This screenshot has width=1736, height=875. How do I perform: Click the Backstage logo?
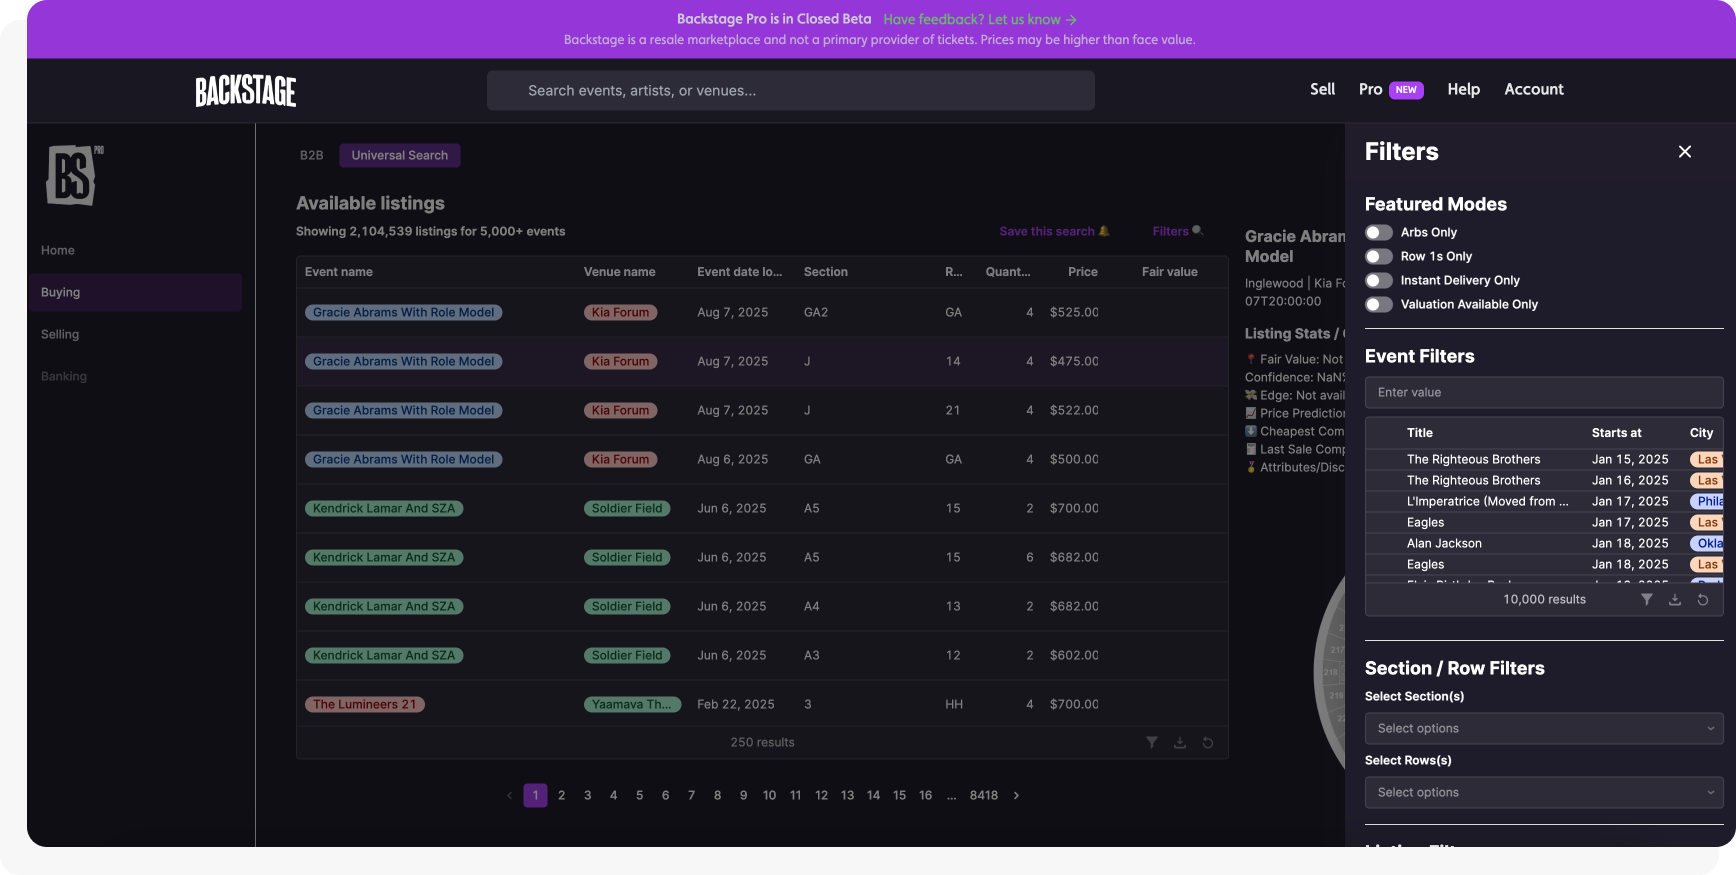coord(246,91)
